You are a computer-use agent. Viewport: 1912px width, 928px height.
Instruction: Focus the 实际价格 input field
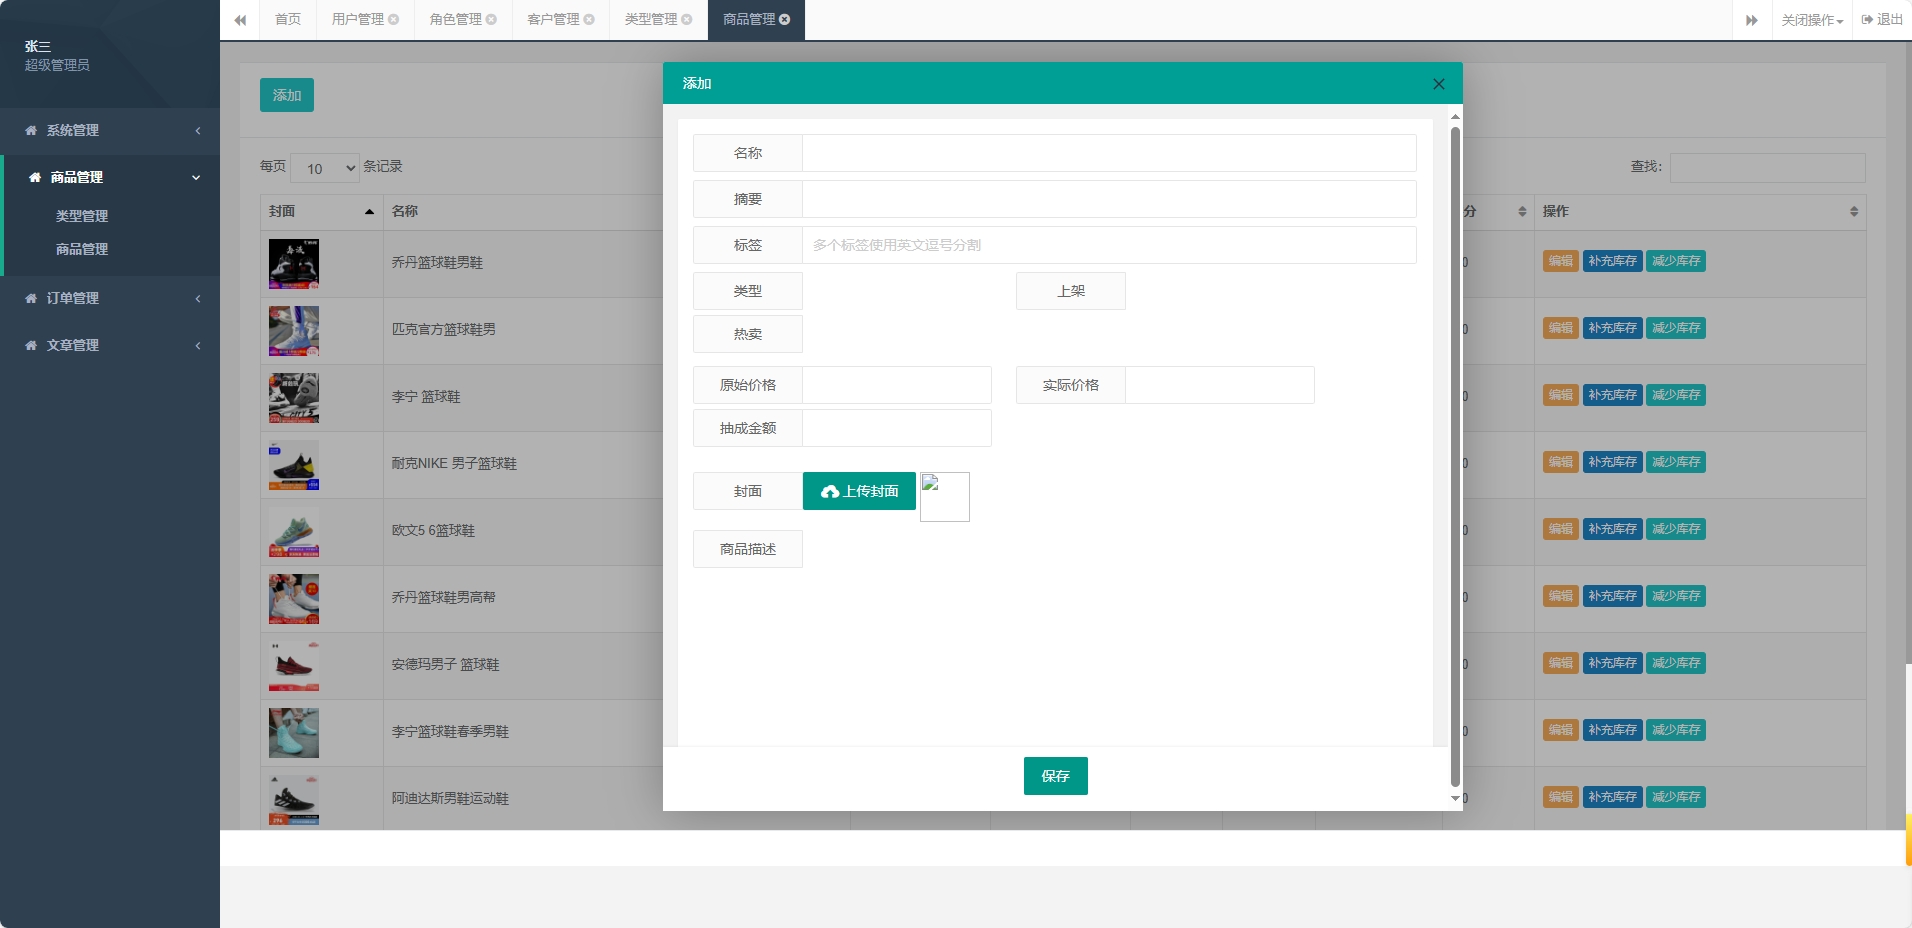(1220, 385)
